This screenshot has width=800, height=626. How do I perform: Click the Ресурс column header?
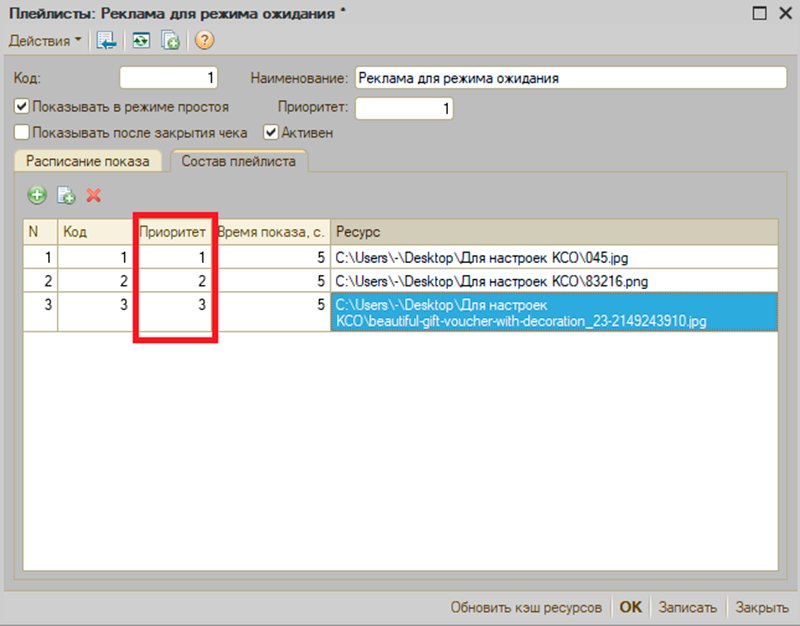[554, 232]
